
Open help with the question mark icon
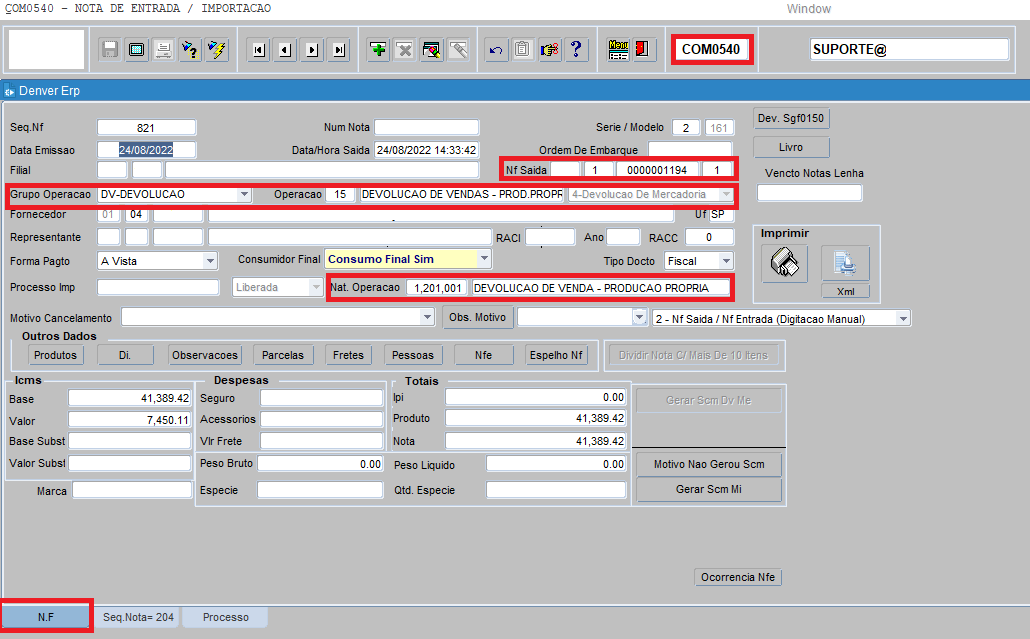pyautogui.click(x=576, y=50)
